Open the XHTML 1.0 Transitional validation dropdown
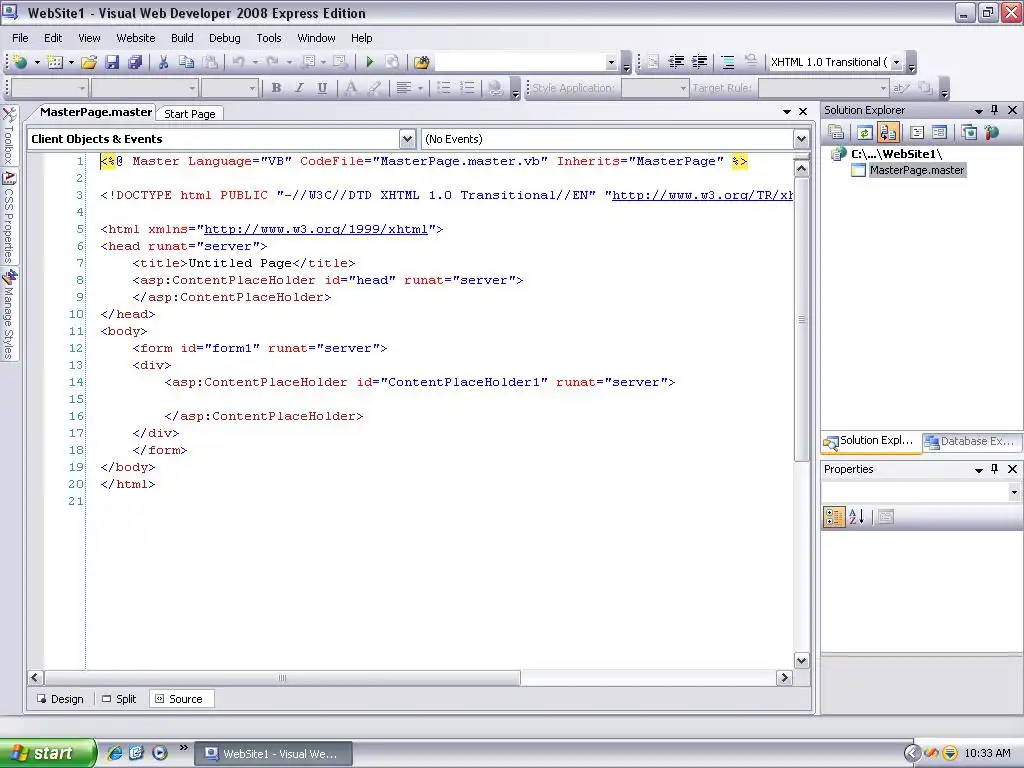The width and height of the screenshot is (1024, 768). click(897, 62)
